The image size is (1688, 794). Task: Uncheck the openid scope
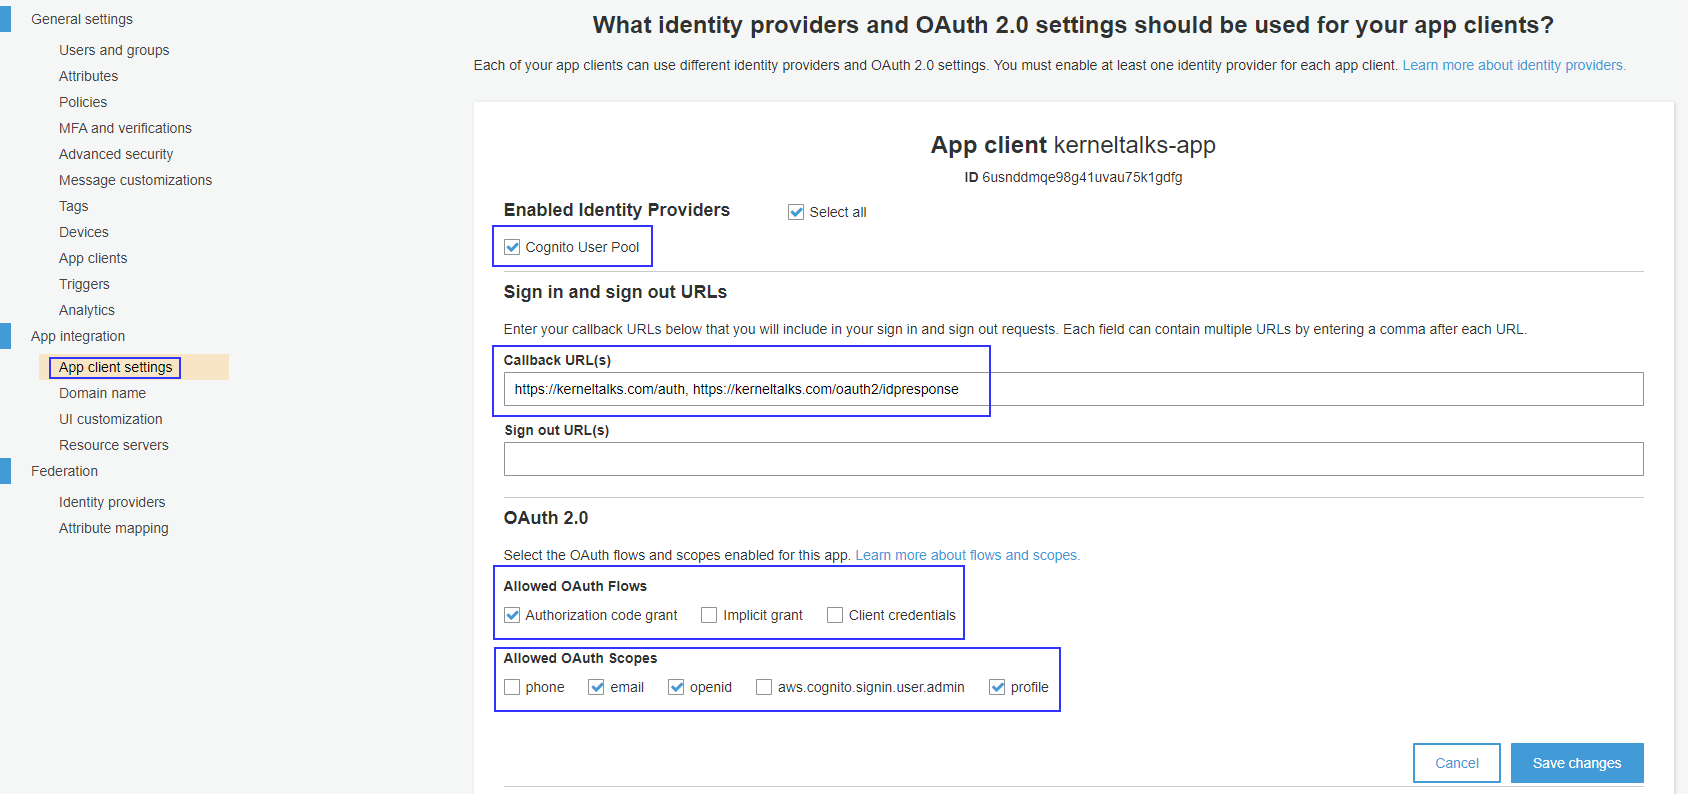[676, 687]
